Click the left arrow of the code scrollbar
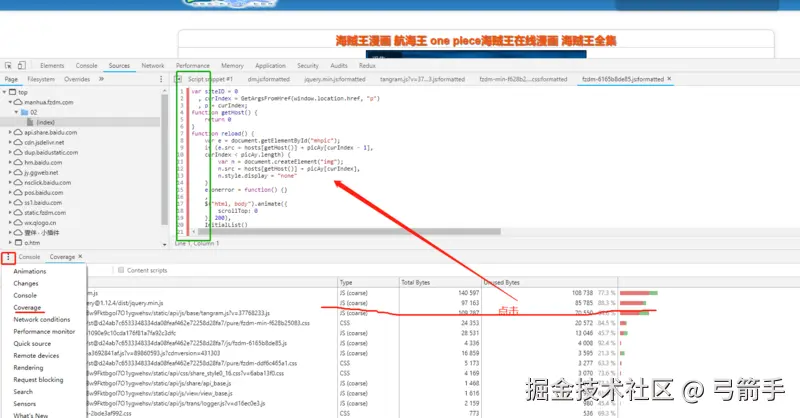The image size is (800, 418). [194, 231]
